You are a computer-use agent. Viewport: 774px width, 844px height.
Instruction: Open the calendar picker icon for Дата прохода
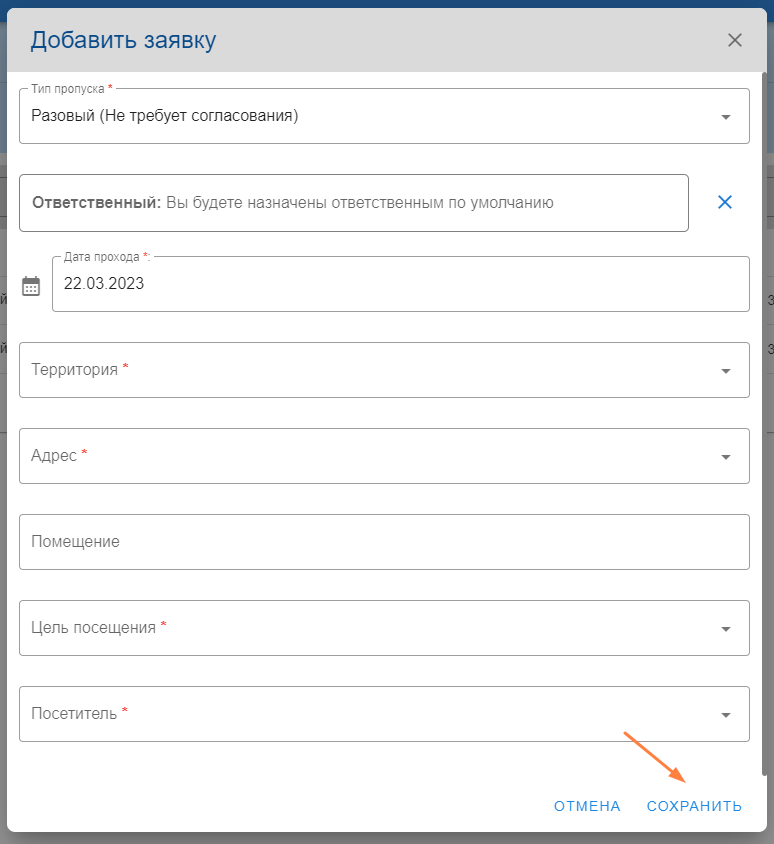(31, 286)
